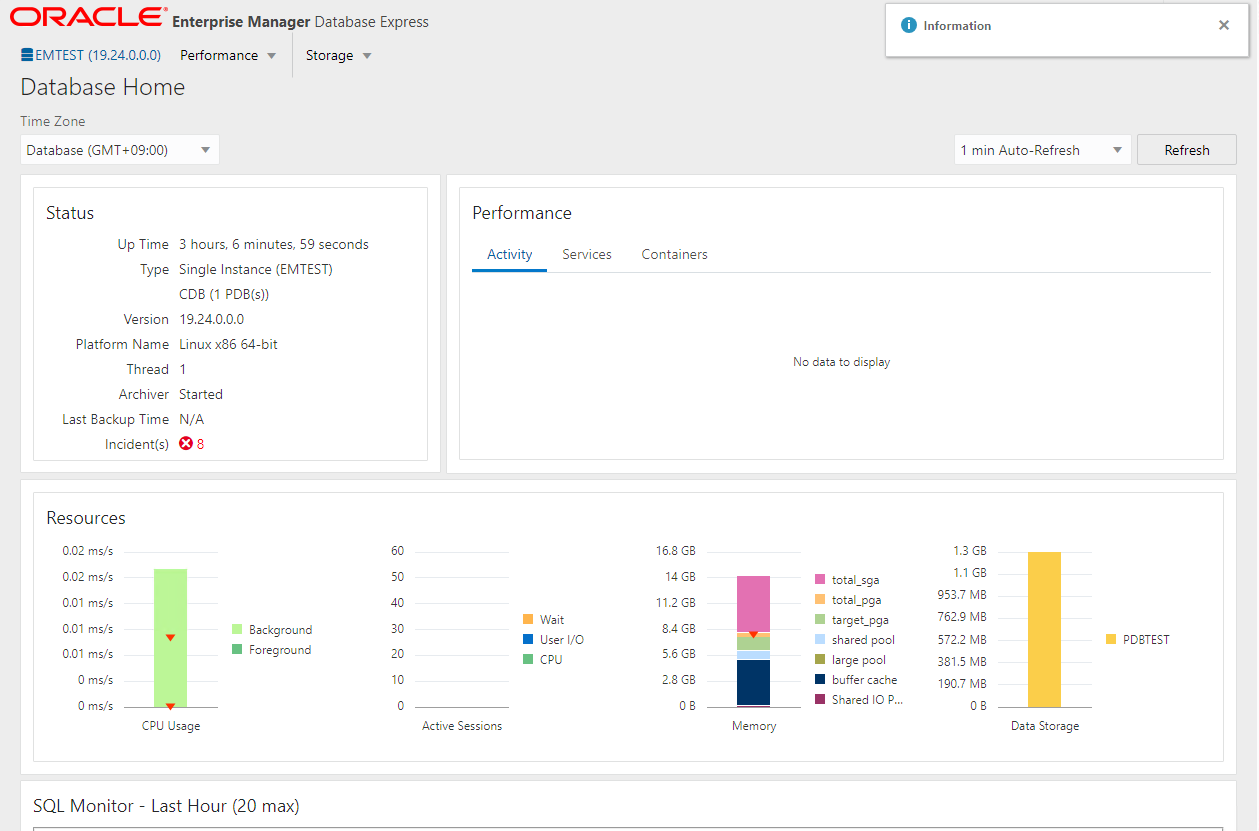Click the yellow Data Storage bar

coord(1044,630)
